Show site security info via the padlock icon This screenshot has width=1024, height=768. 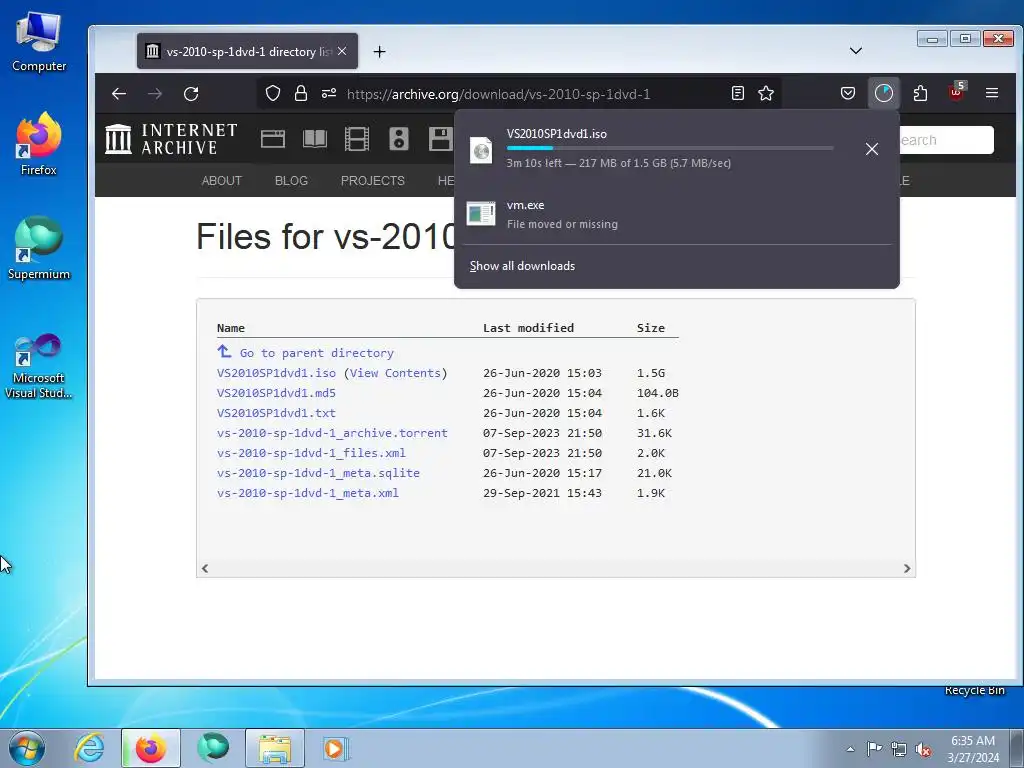click(x=300, y=93)
